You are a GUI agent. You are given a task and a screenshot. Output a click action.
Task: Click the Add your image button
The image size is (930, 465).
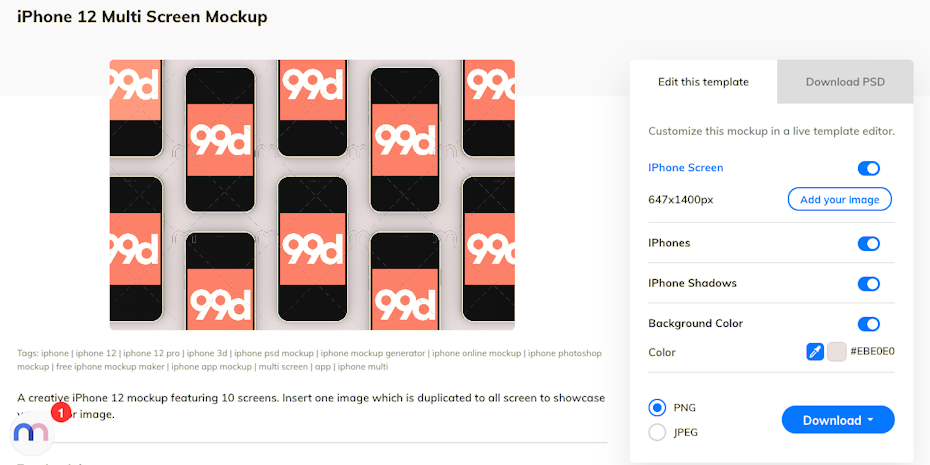[839, 200]
